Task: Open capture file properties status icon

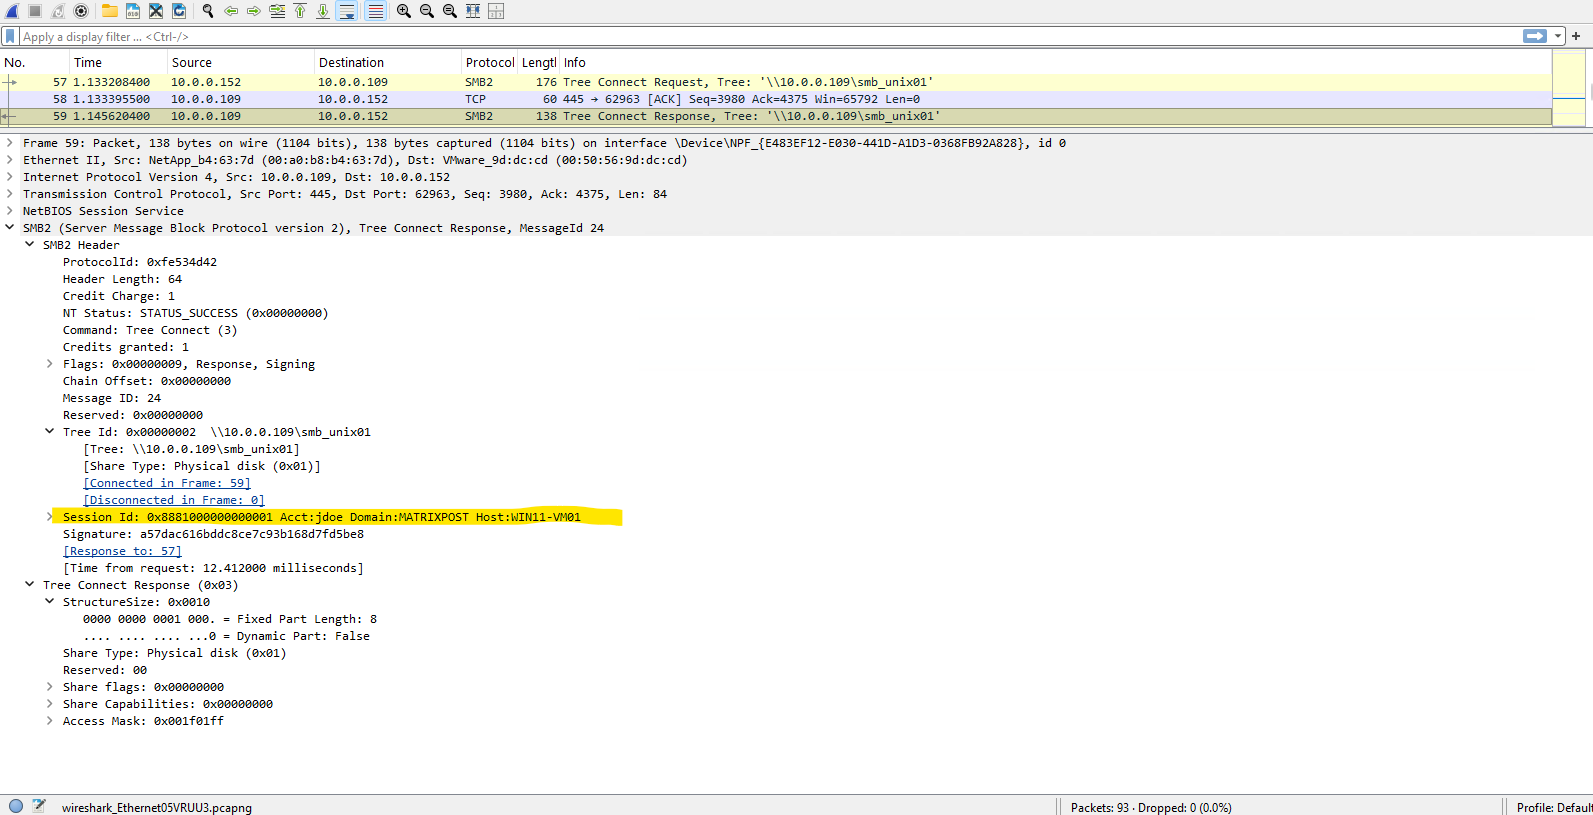Action: (39, 806)
